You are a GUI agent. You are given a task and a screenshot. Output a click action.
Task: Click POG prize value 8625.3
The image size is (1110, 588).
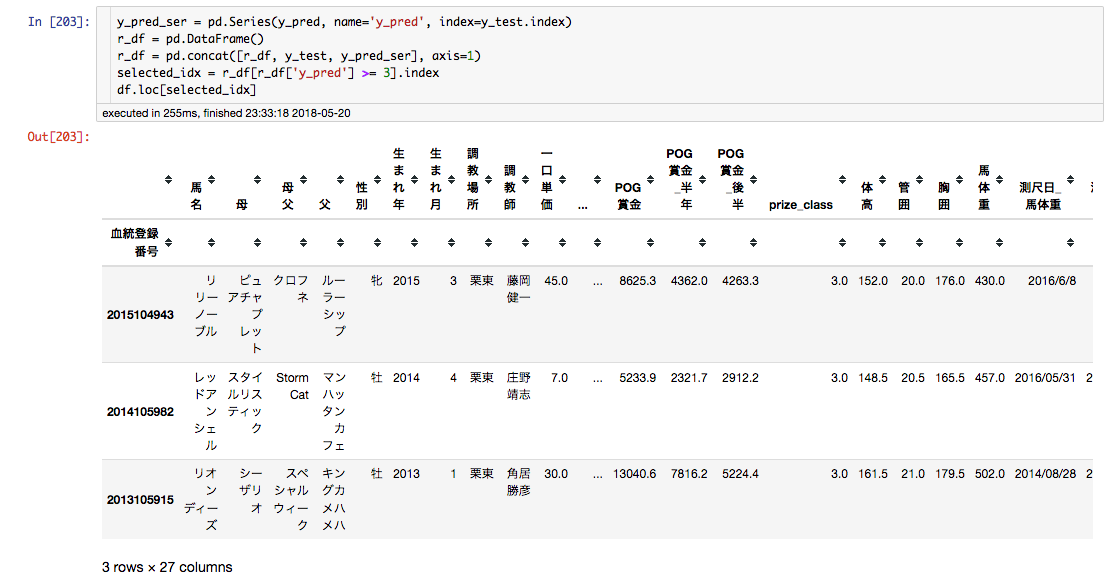637,281
